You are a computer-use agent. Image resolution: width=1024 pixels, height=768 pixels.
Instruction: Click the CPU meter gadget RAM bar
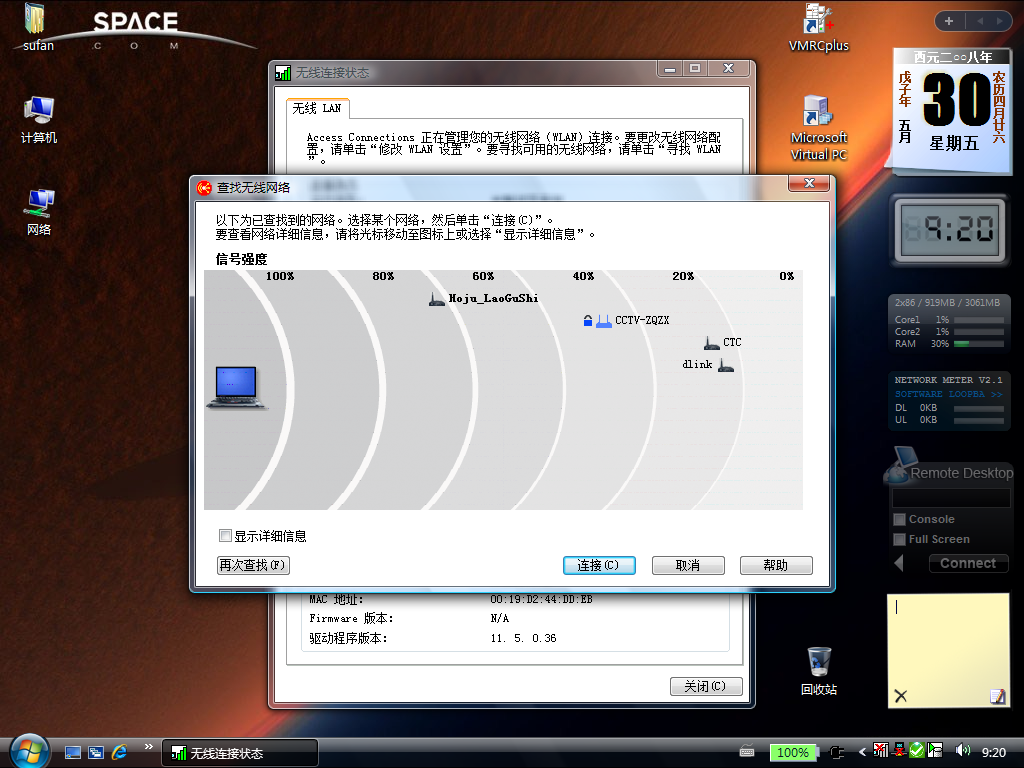tap(978, 344)
